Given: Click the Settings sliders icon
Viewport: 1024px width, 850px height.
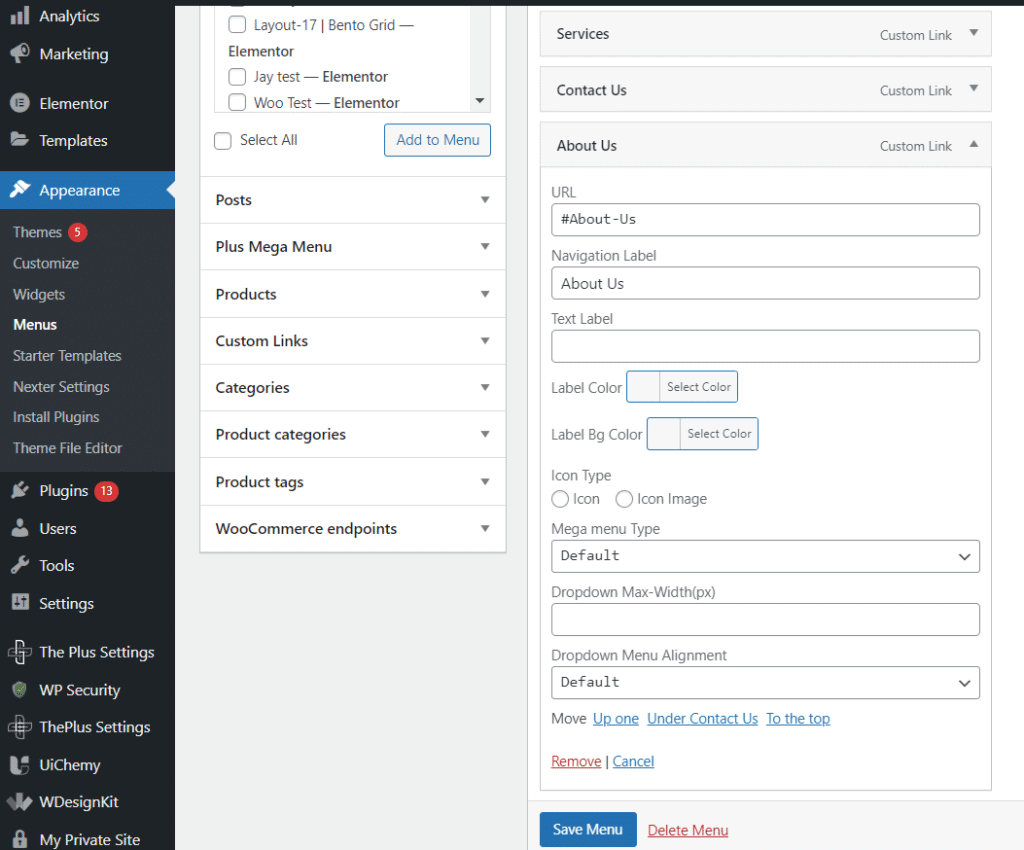Looking at the screenshot, I should [20, 602].
